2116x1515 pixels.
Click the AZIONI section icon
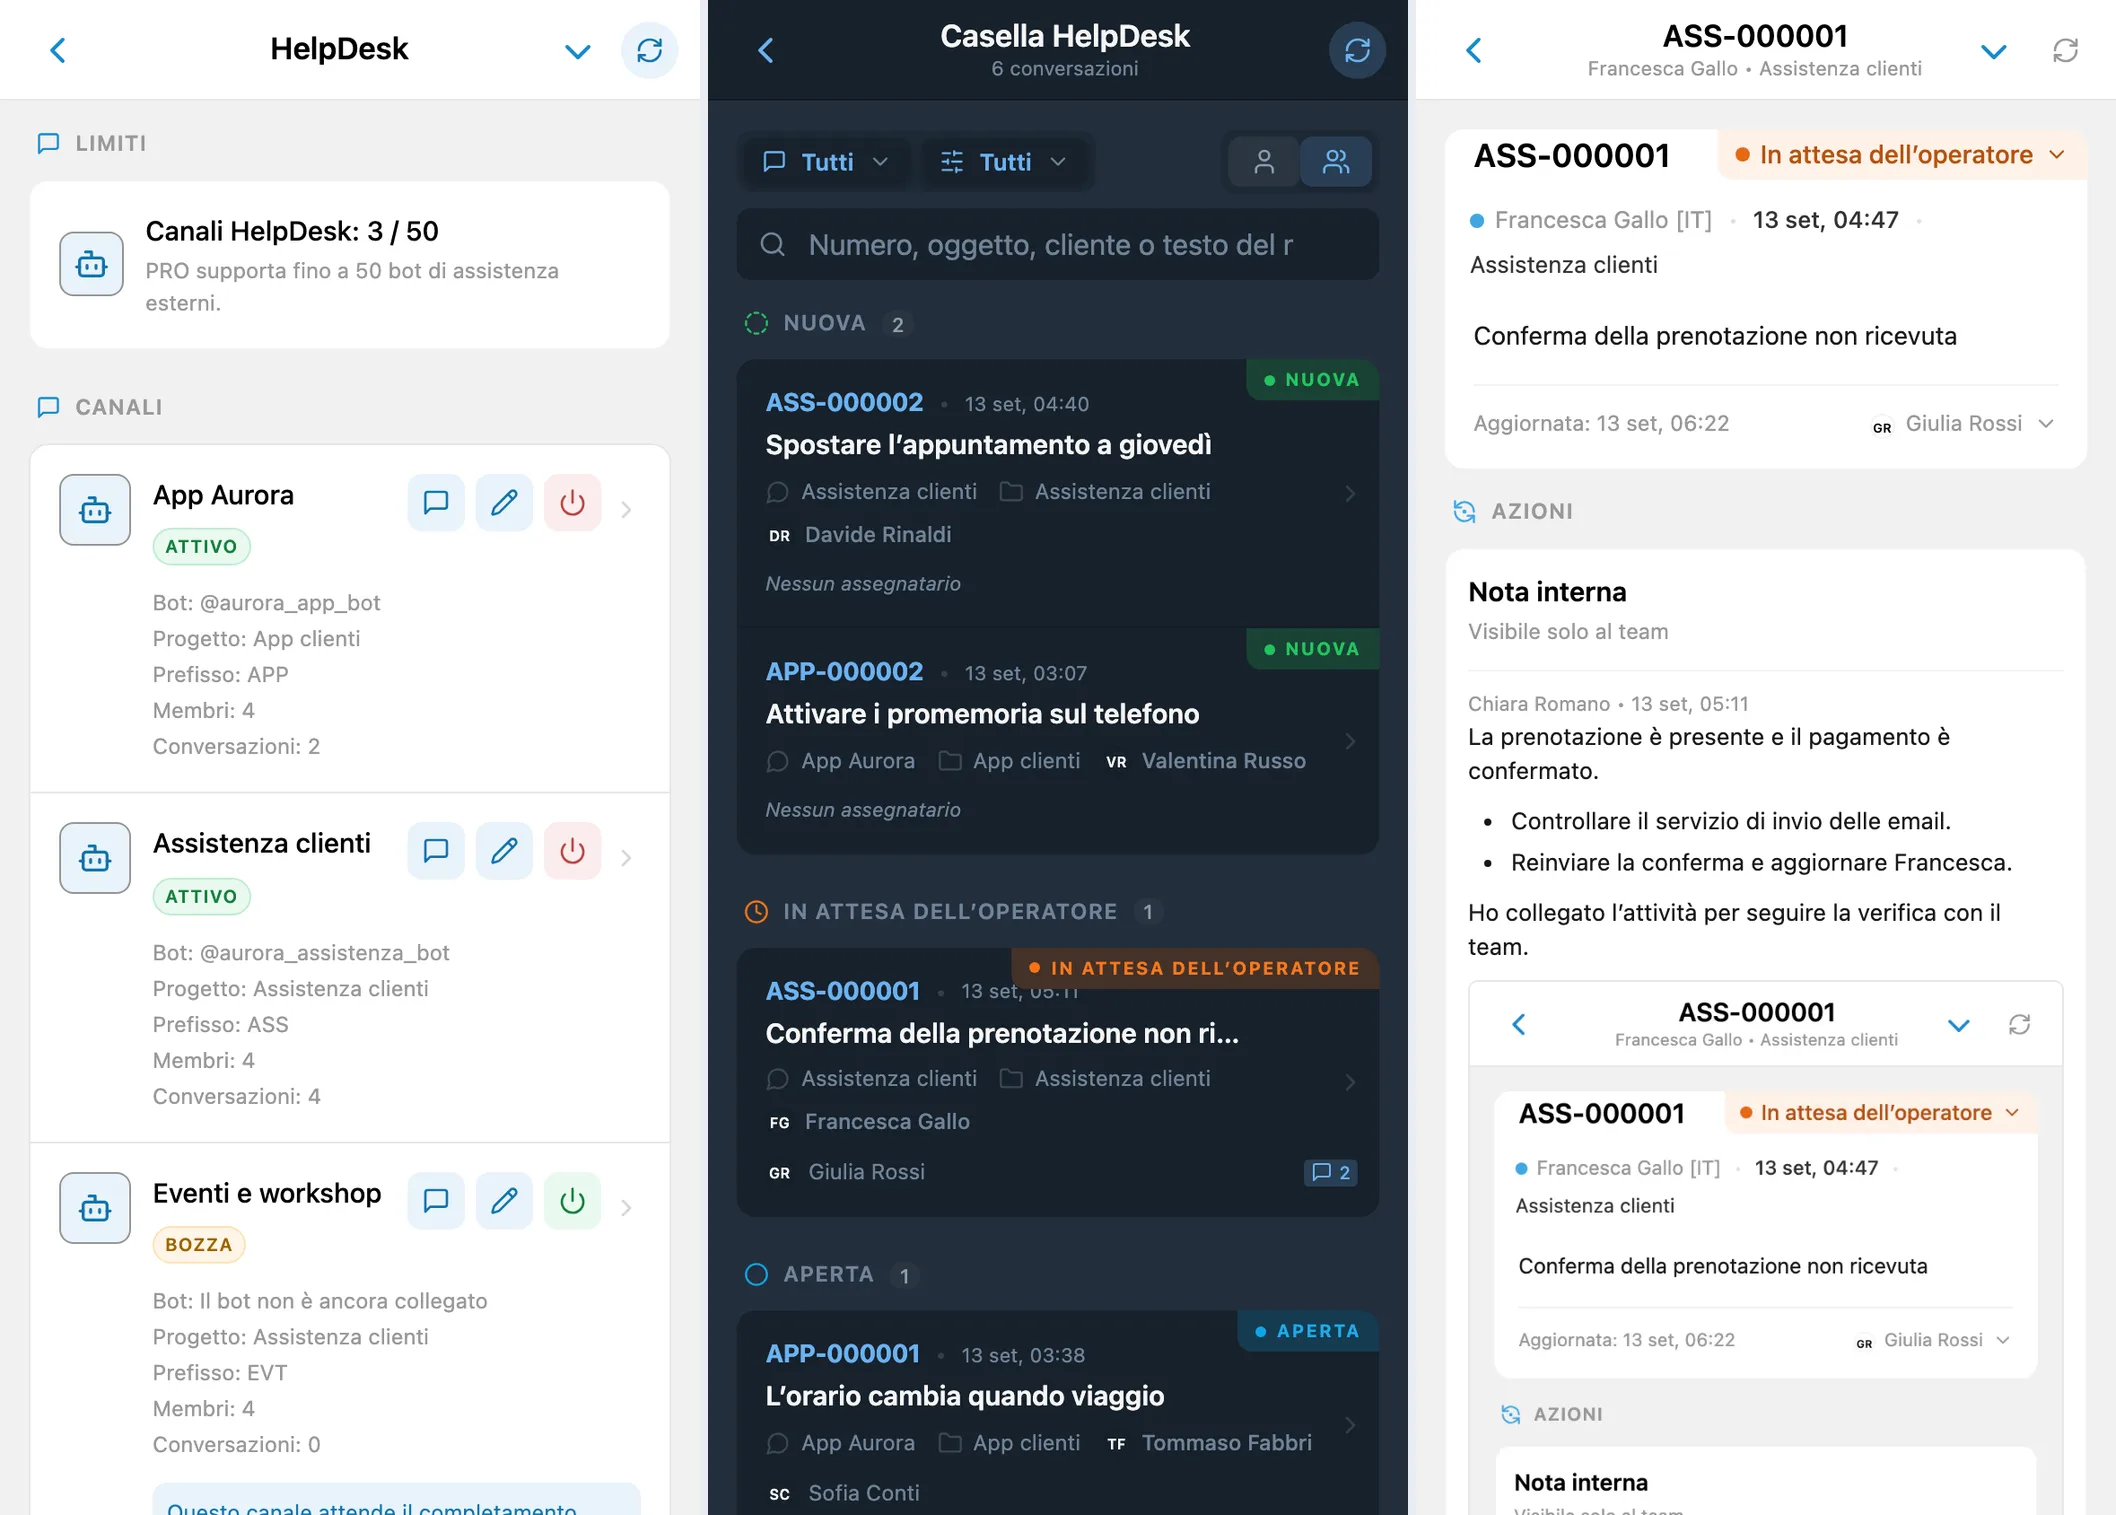pos(1464,512)
